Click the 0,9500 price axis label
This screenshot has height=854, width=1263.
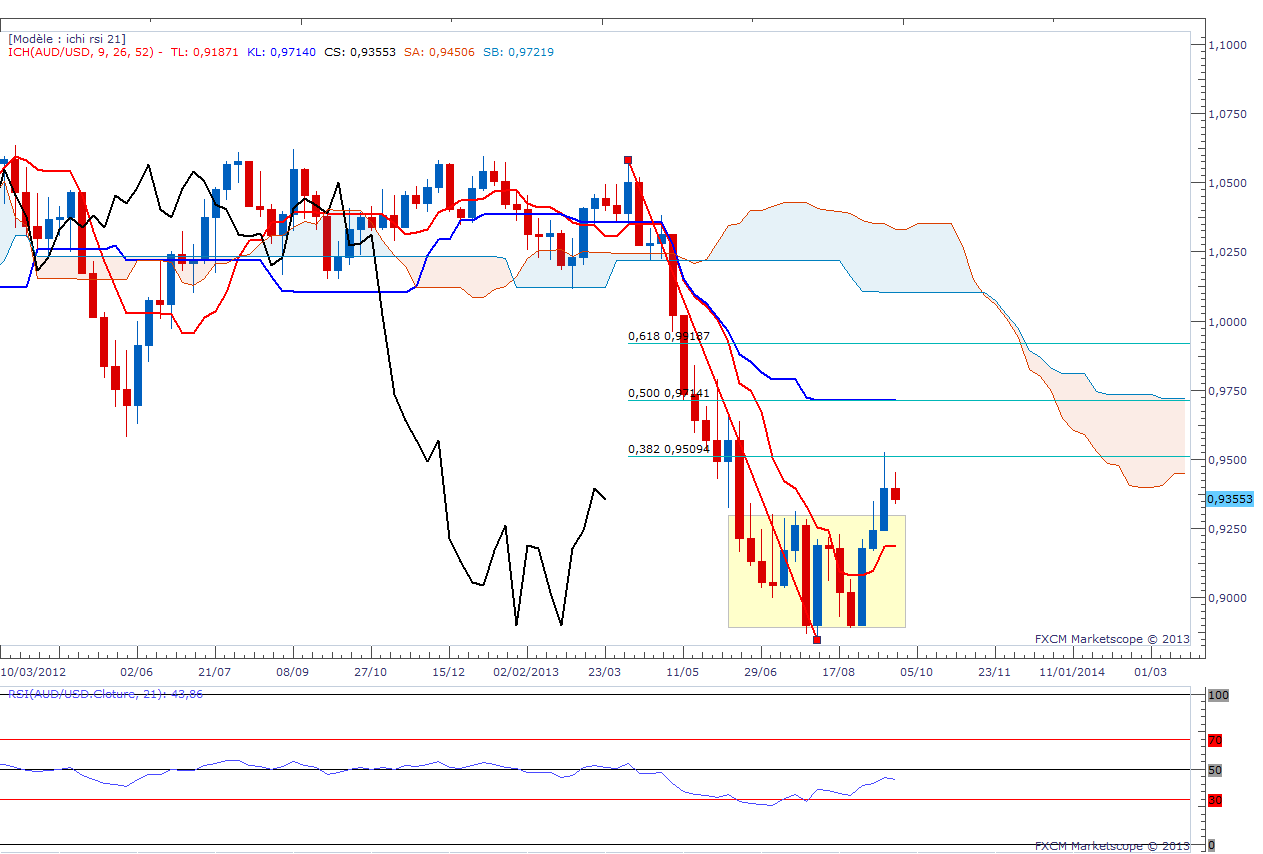1227,460
